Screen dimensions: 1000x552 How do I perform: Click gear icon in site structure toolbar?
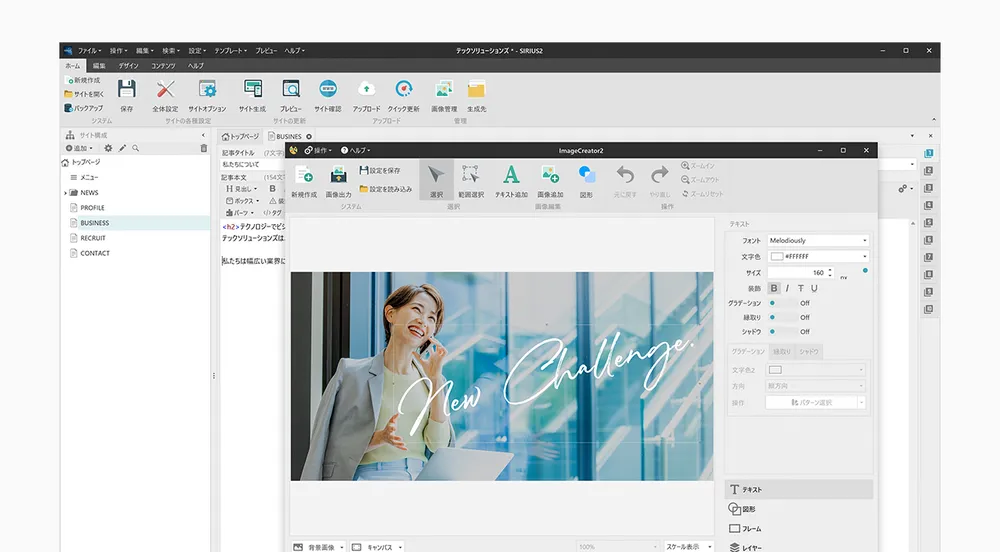click(x=108, y=148)
